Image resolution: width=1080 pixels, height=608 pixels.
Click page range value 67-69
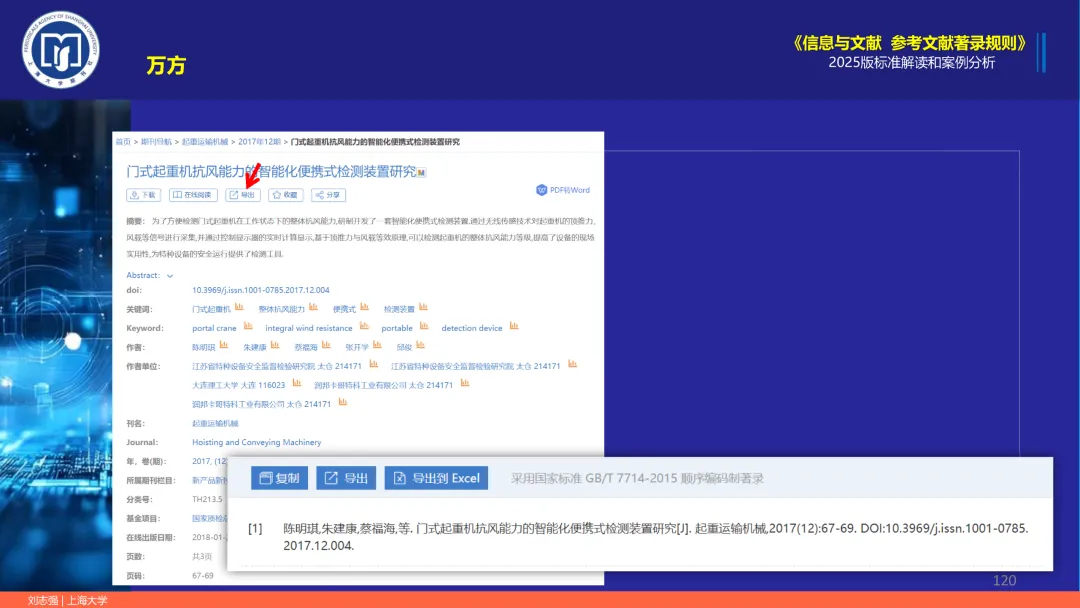point(202,576)
